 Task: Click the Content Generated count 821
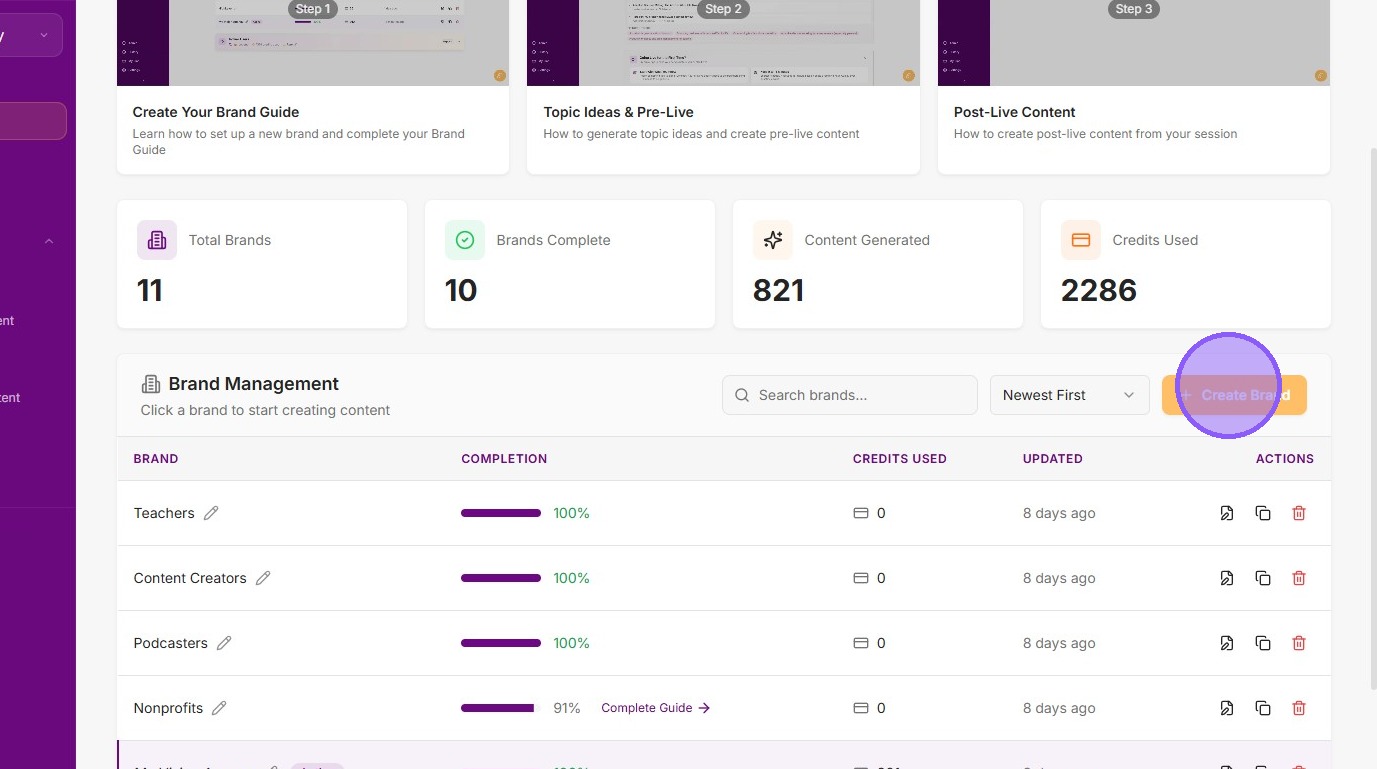pos(778,290)
